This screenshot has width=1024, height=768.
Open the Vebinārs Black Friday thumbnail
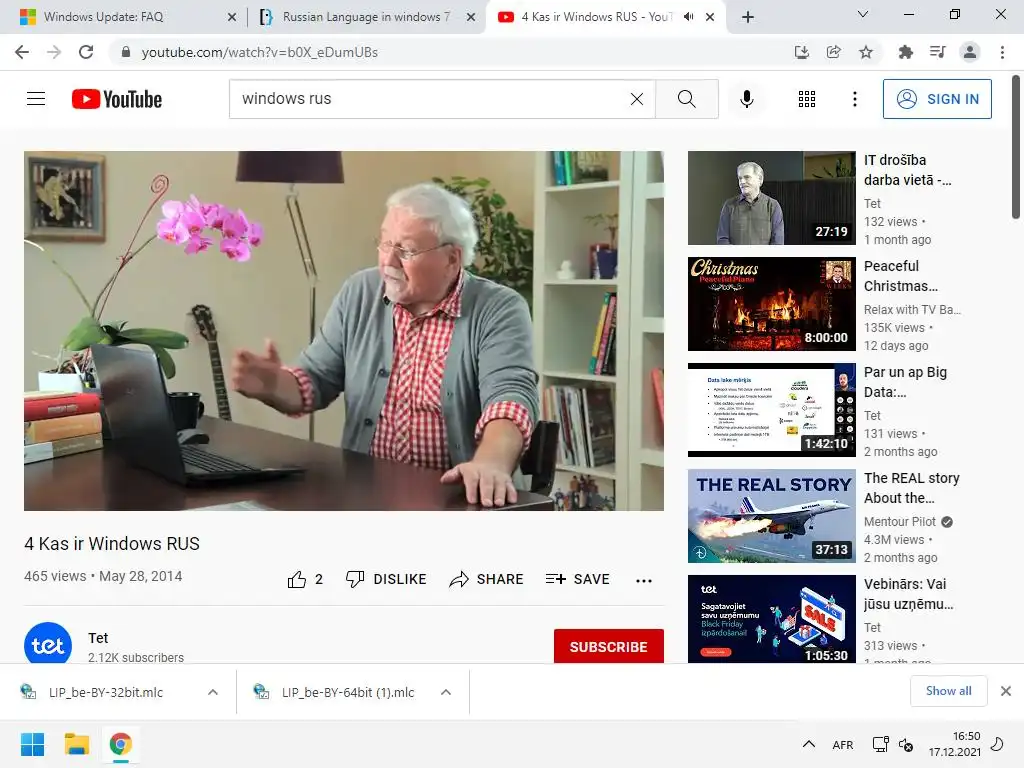tap(771, 619)
